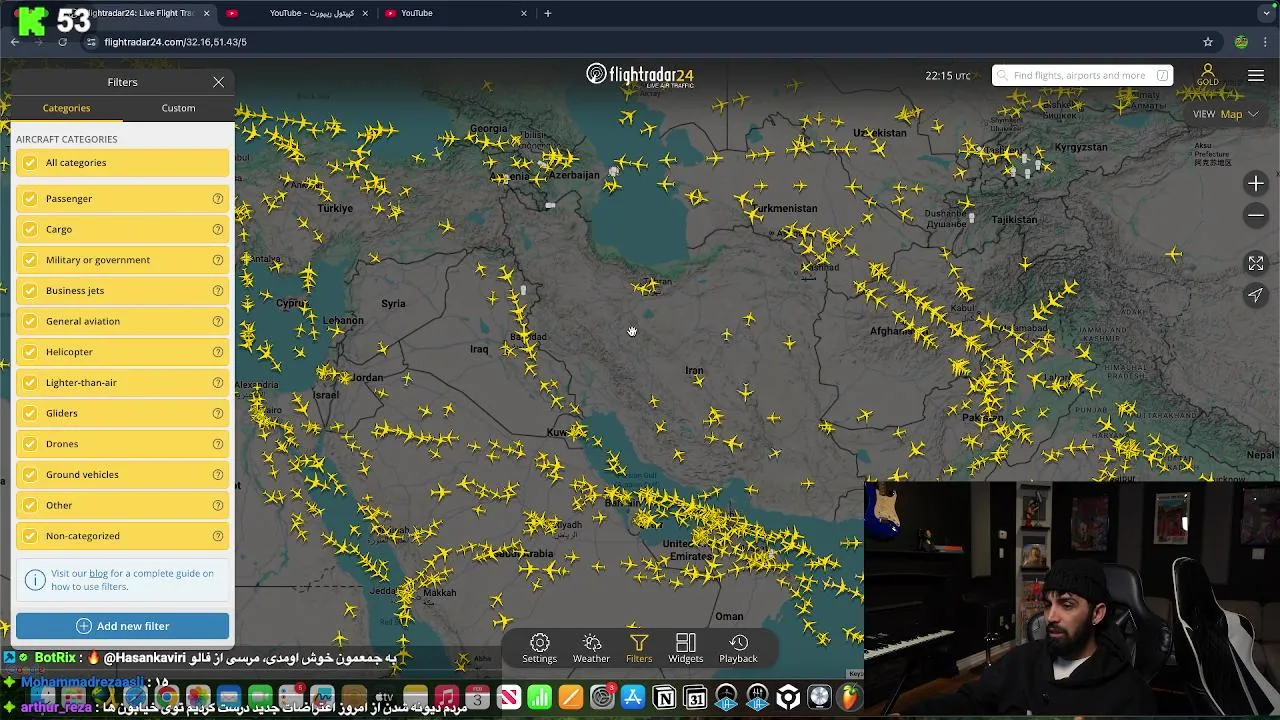Go back in browser history
1280x720 pixels.
pyautogui.click(x=15, y=42)
